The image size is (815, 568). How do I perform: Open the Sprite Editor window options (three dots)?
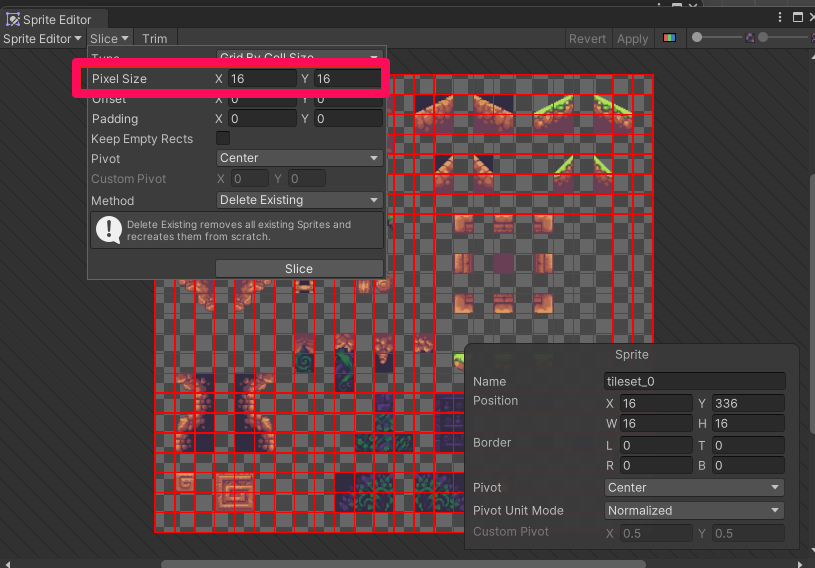click(780, 18)
